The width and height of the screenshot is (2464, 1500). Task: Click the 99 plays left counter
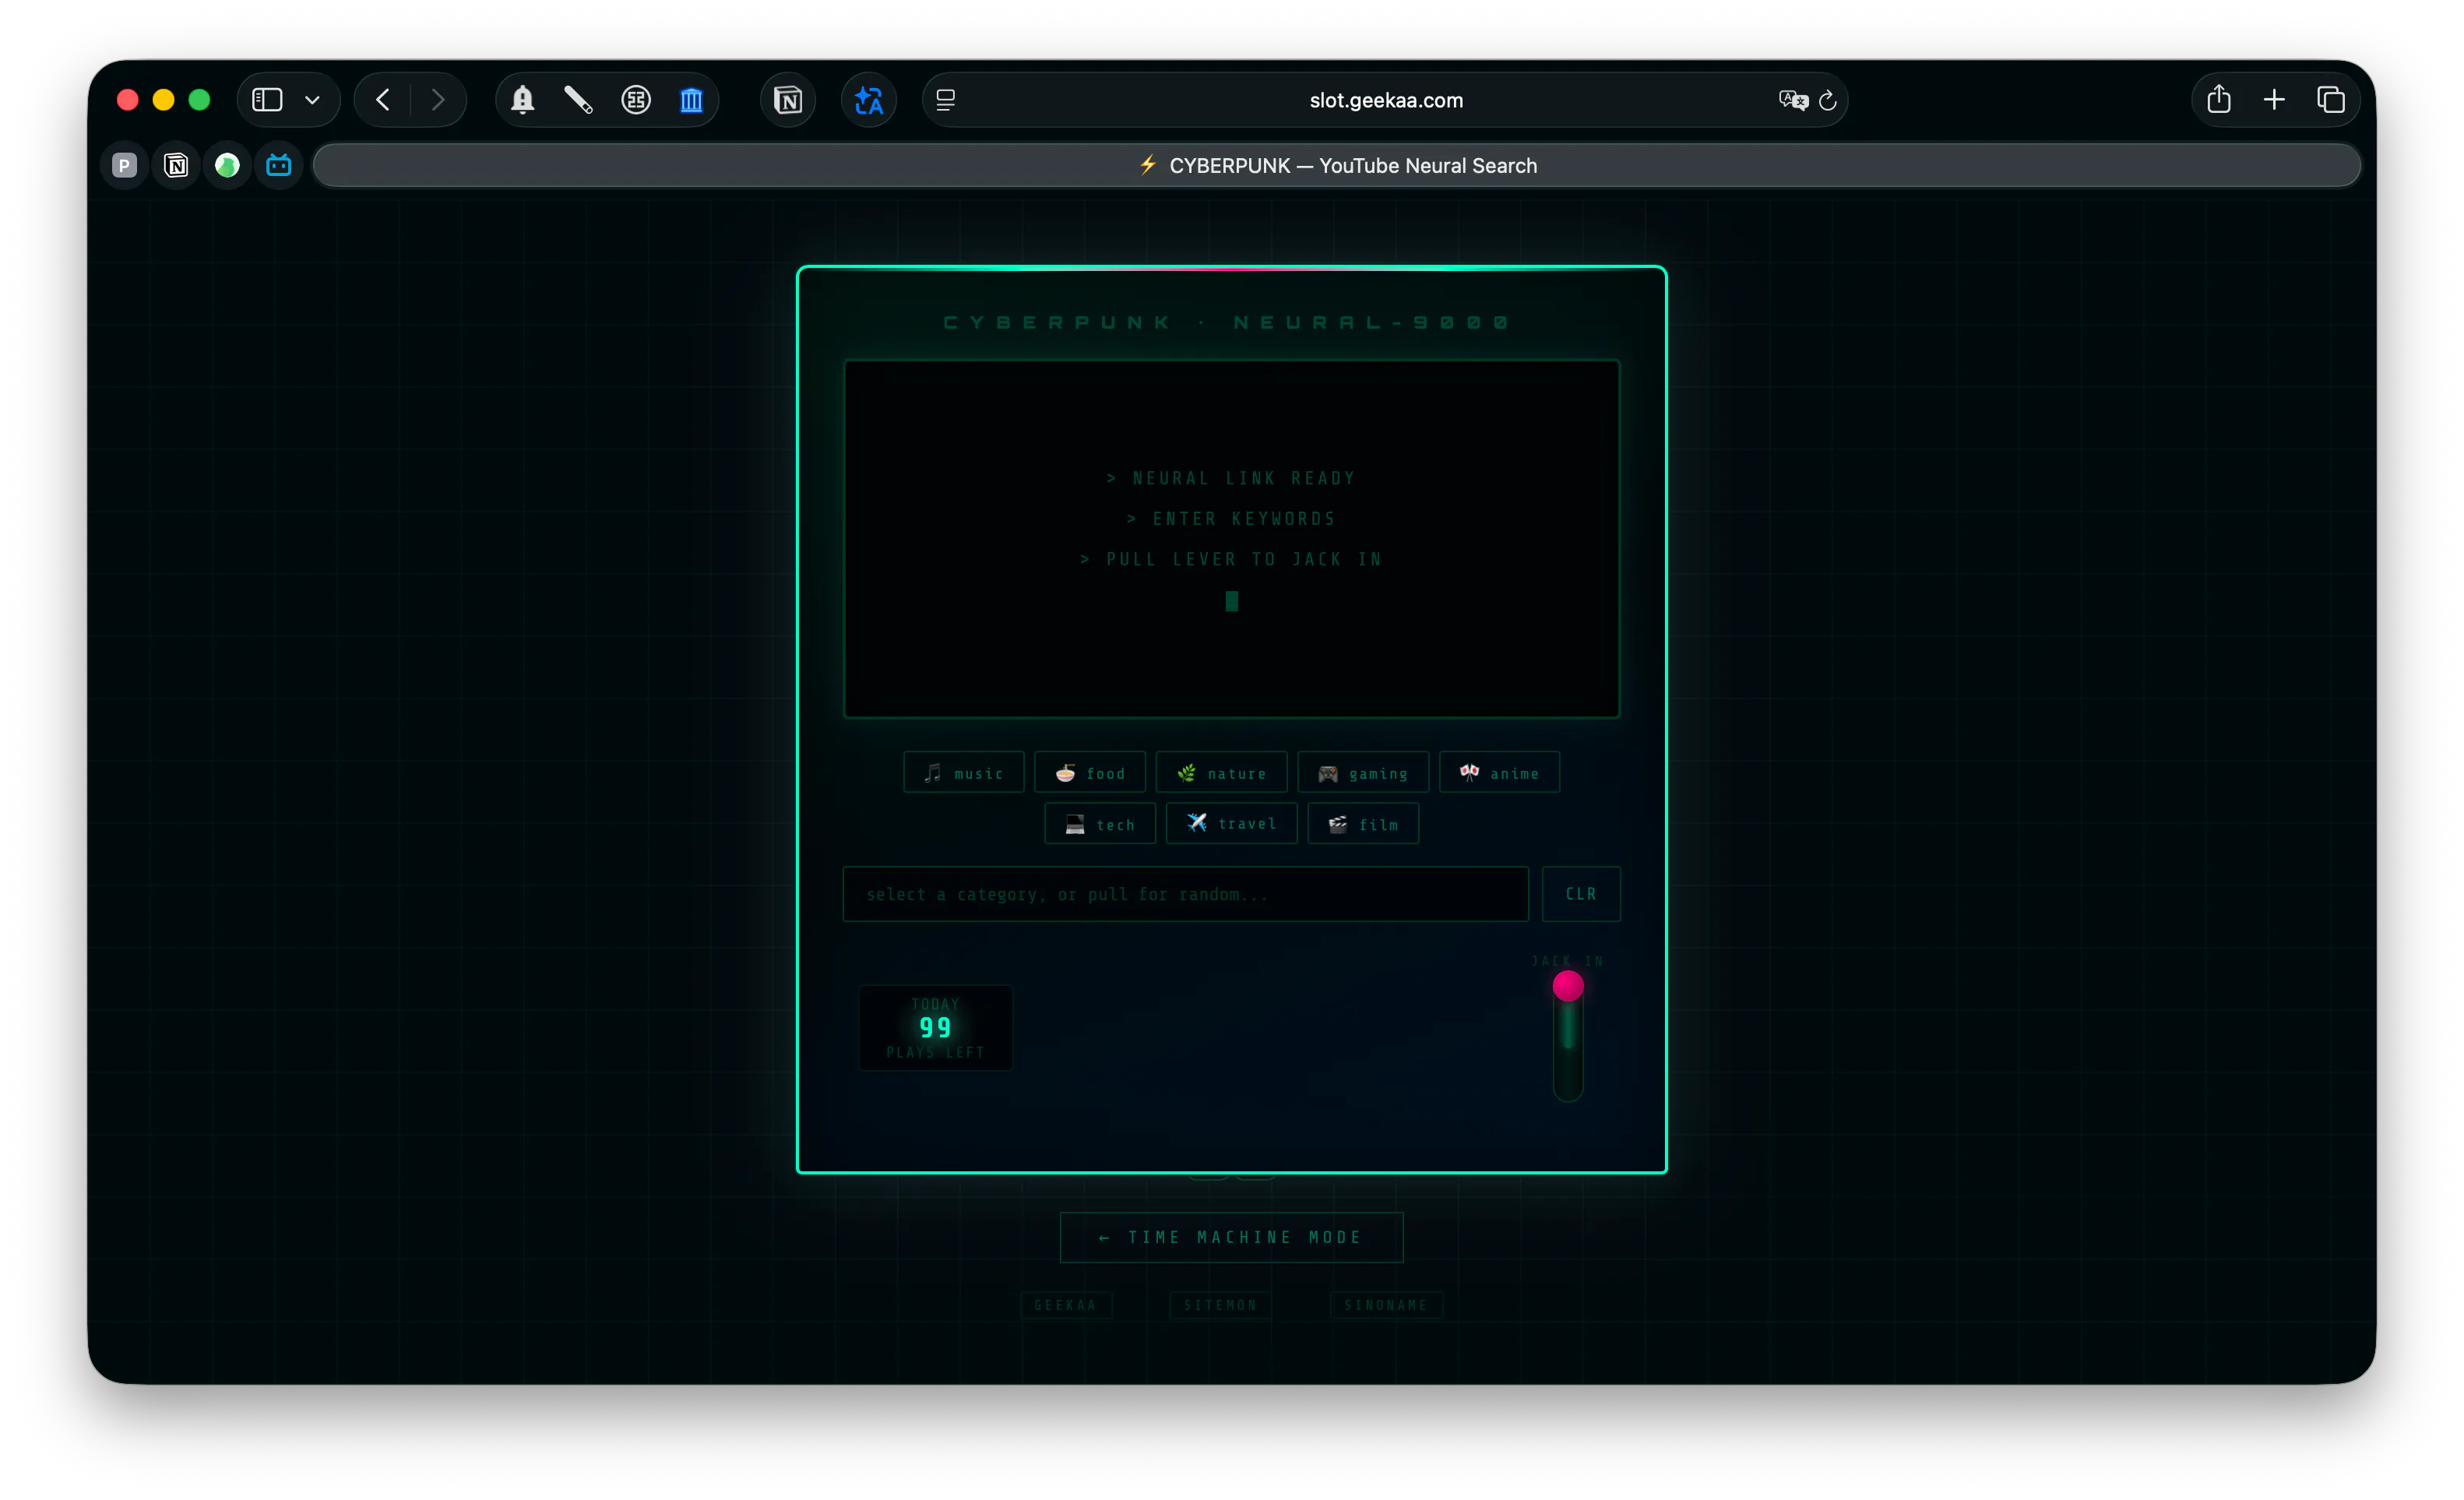point(936,1028)
